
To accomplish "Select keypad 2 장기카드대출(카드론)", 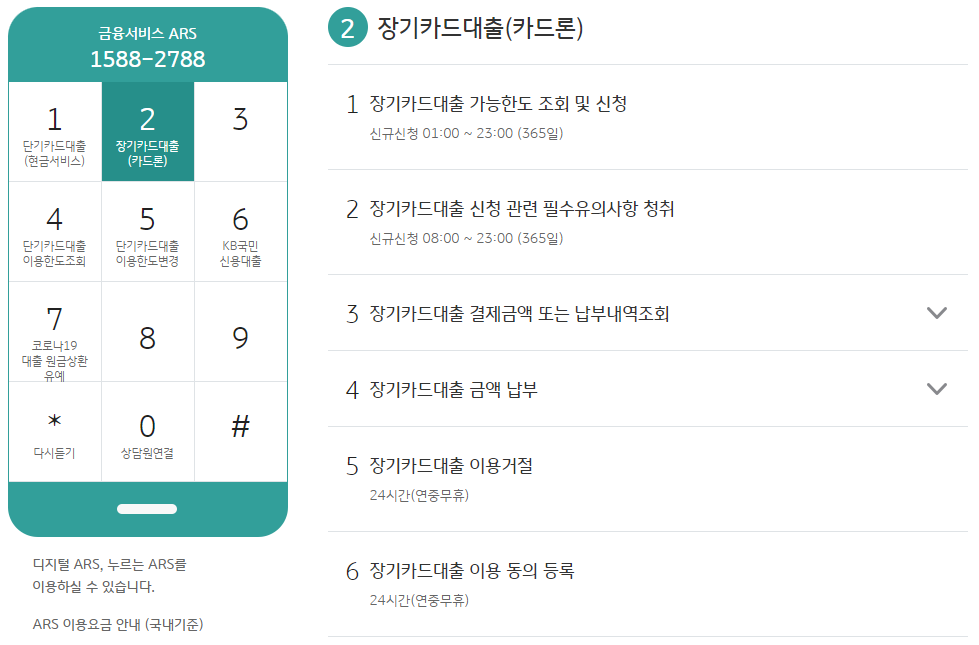I will click(148, 132).
